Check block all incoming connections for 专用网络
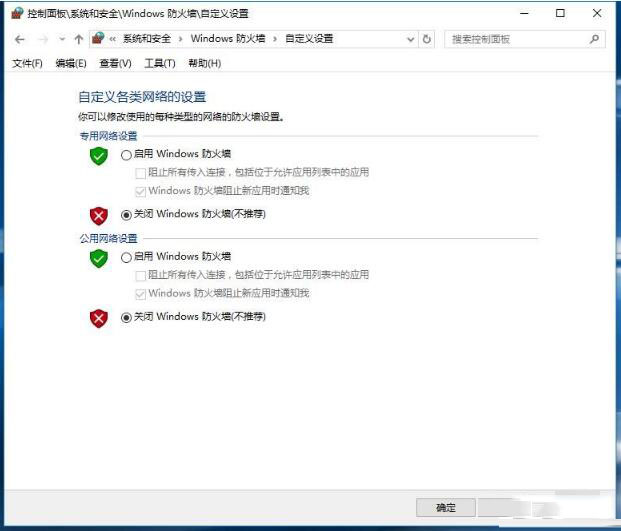Image resolution: width=621 pixels, height=531 pixels. pos(140,173)
